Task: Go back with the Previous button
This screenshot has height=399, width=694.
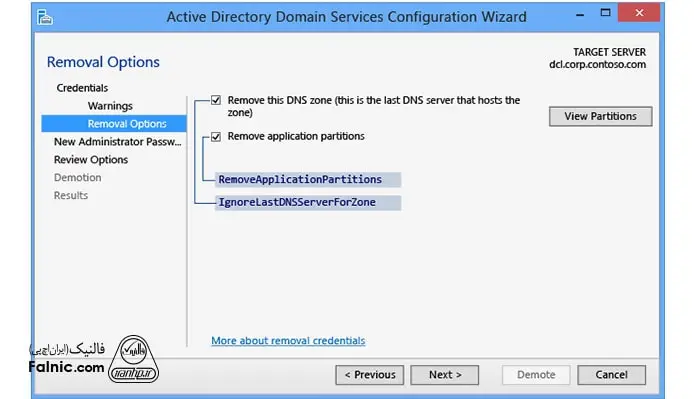Action: [x=370, y=375]
